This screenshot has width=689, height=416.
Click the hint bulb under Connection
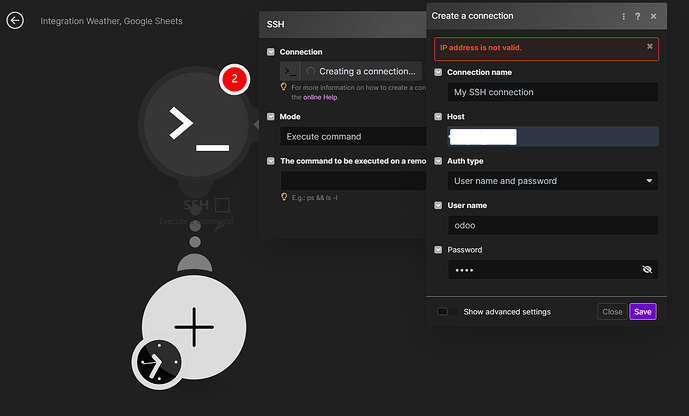click(x=284, y=87)
